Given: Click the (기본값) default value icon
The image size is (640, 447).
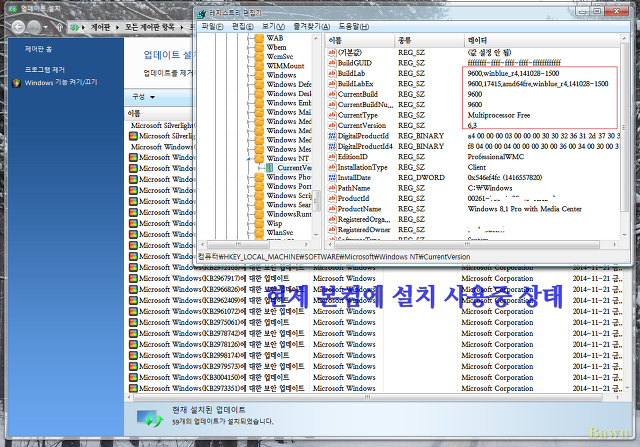Looking at the screenshot, I should [332, 53].
